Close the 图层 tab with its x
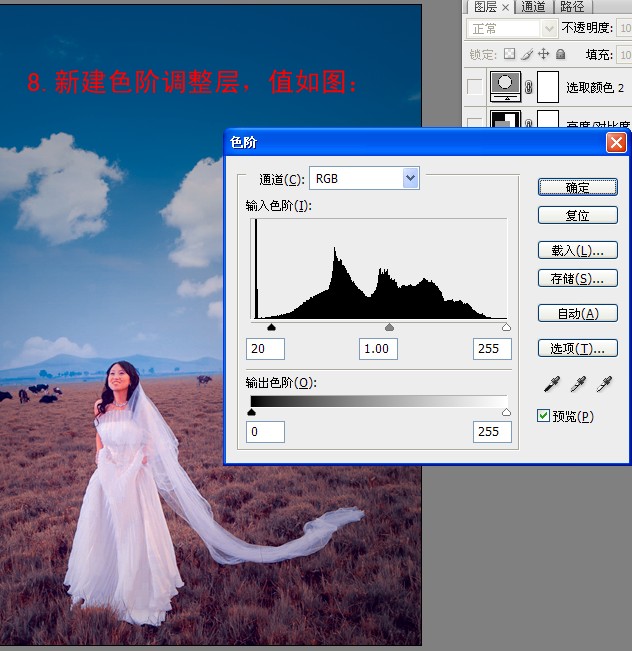The width and height of the screenshot is (632, 651). coord(505,7)
